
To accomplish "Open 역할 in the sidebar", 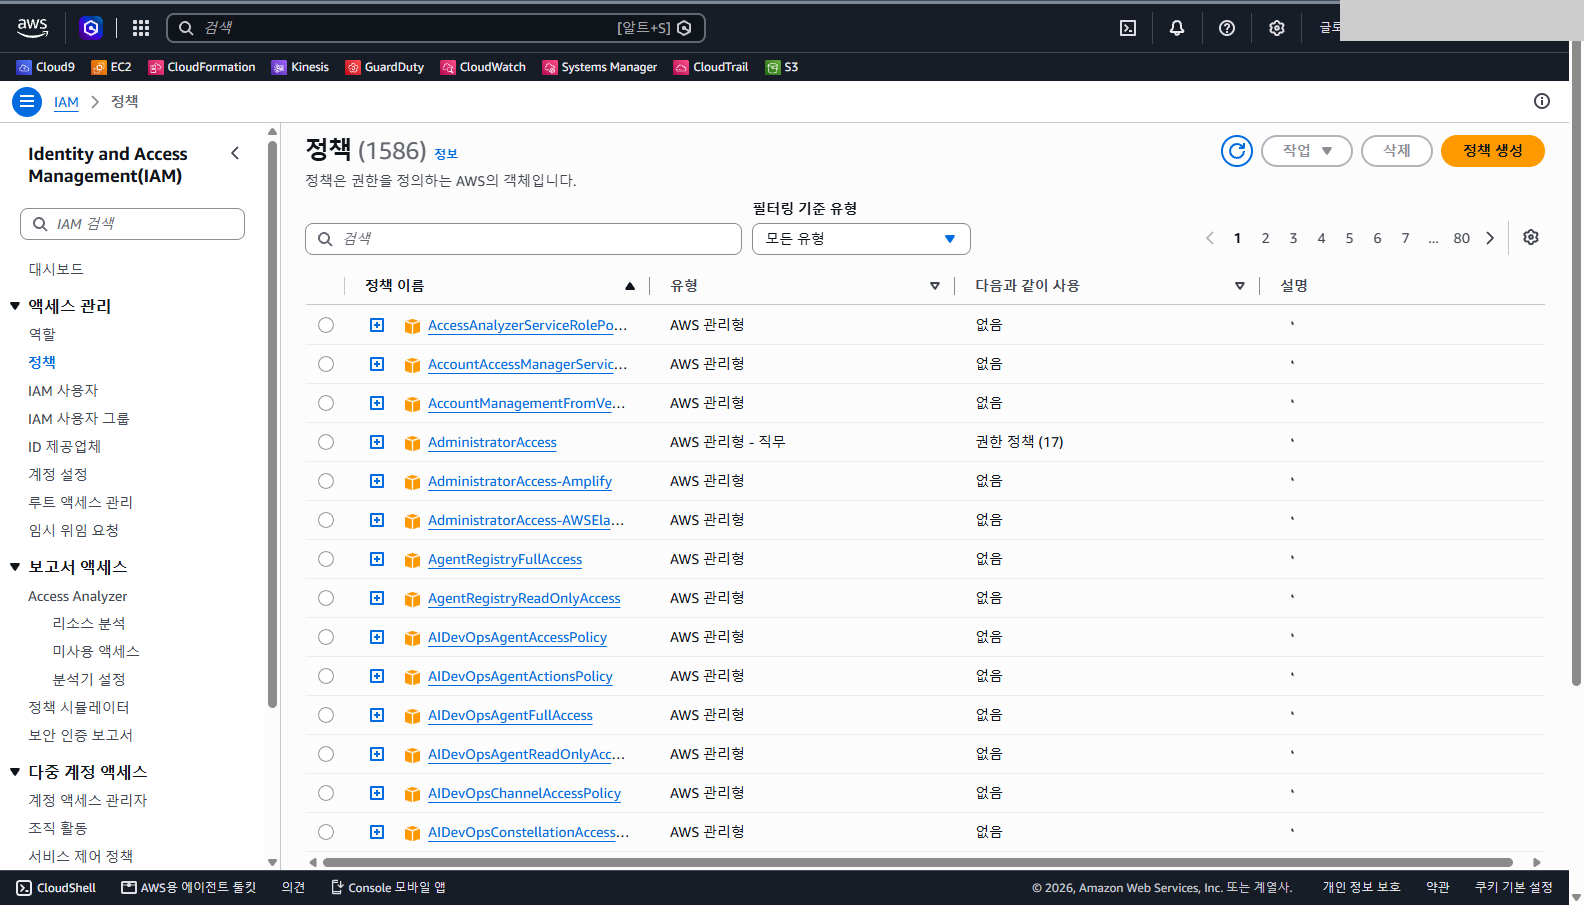I will pyautogui.click(x=42, y=334).
